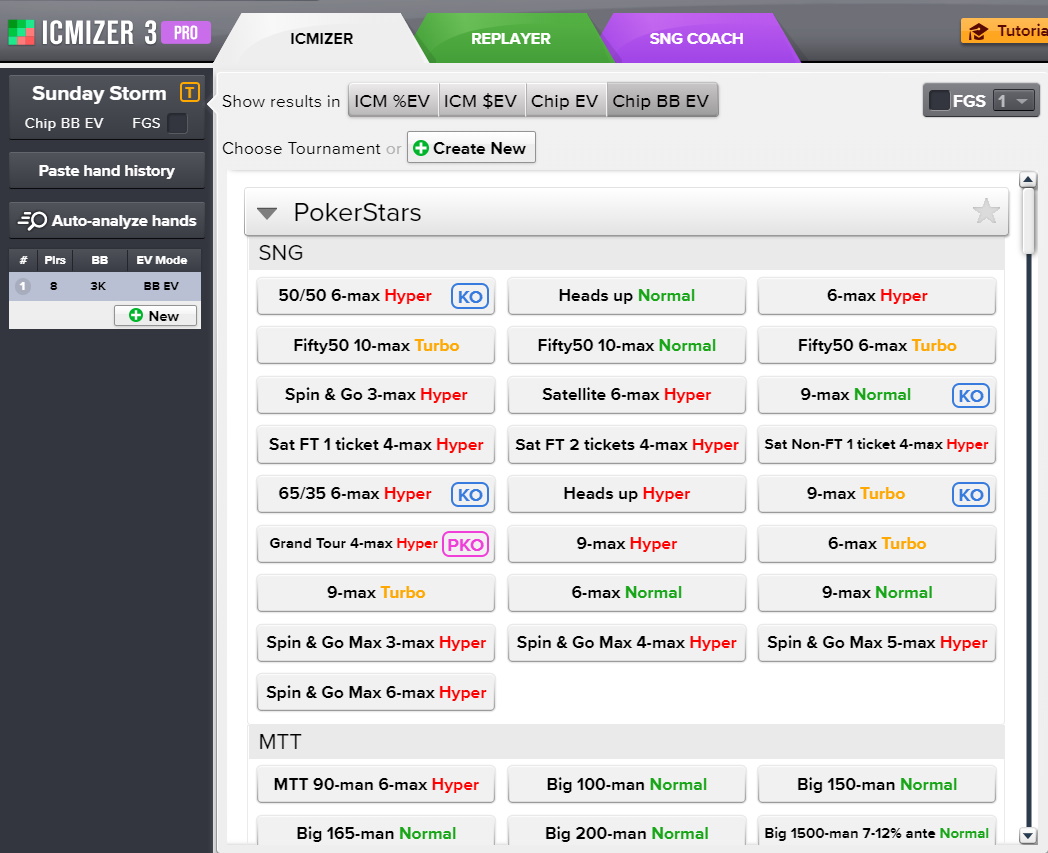Image resolution: width=1048 pixels, height=853 pixels.
Task: Toggle the FGS checkbox under Sunday Storm
Action: 177,123
